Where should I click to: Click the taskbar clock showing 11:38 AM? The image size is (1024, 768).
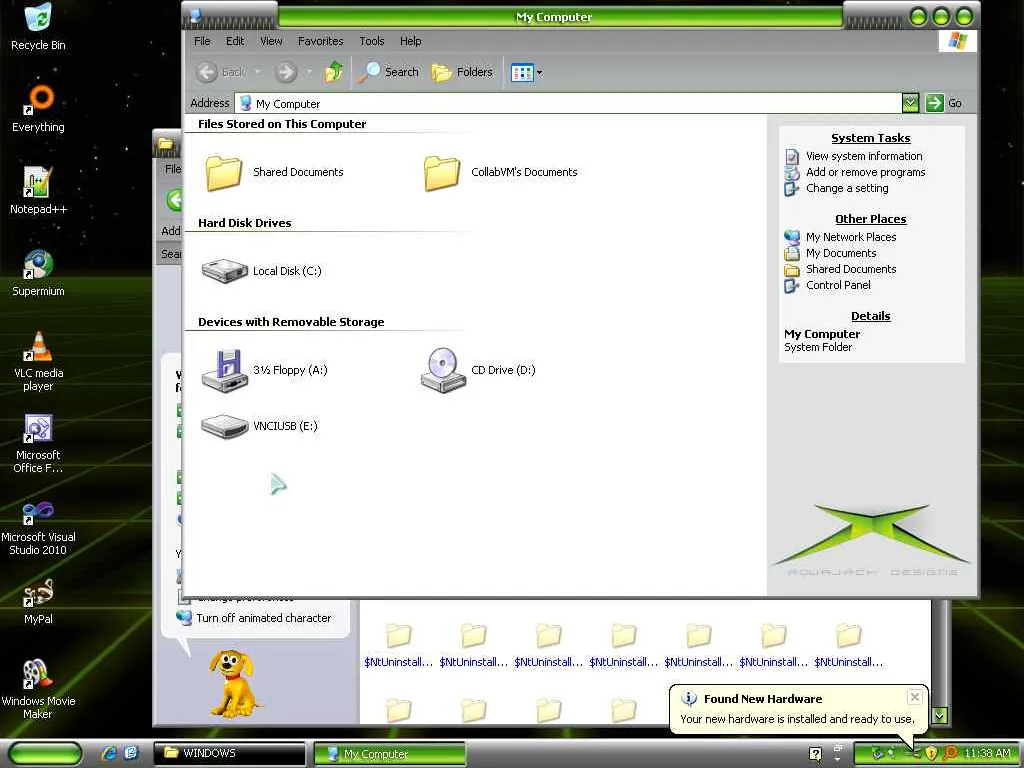[x=987, y=754]
